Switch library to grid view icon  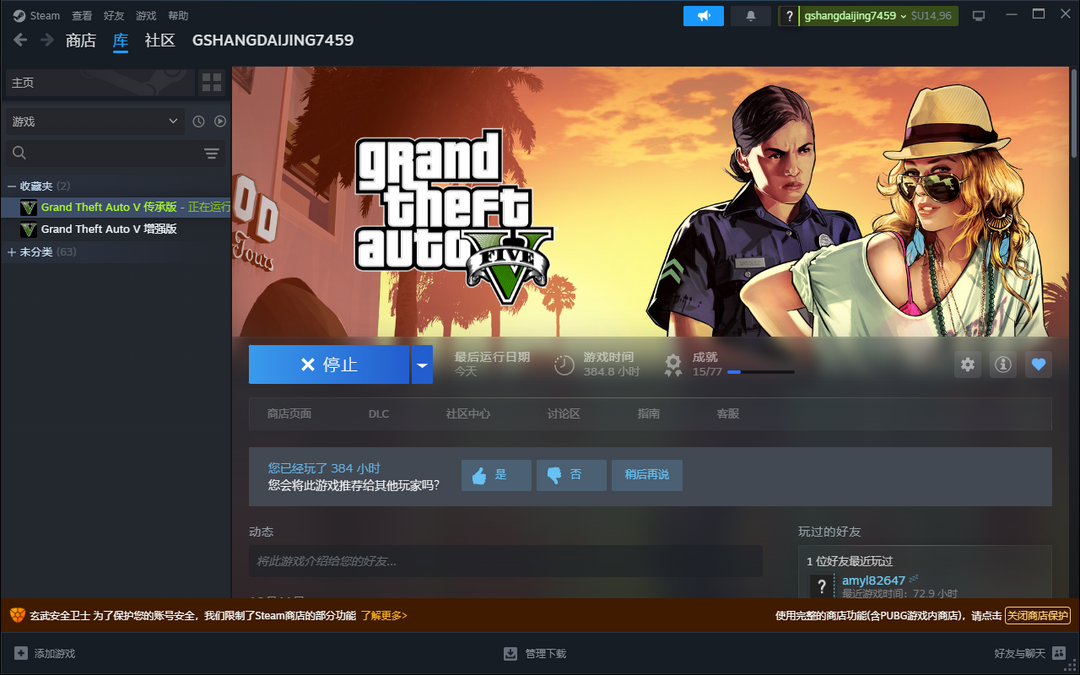(212, 83)
